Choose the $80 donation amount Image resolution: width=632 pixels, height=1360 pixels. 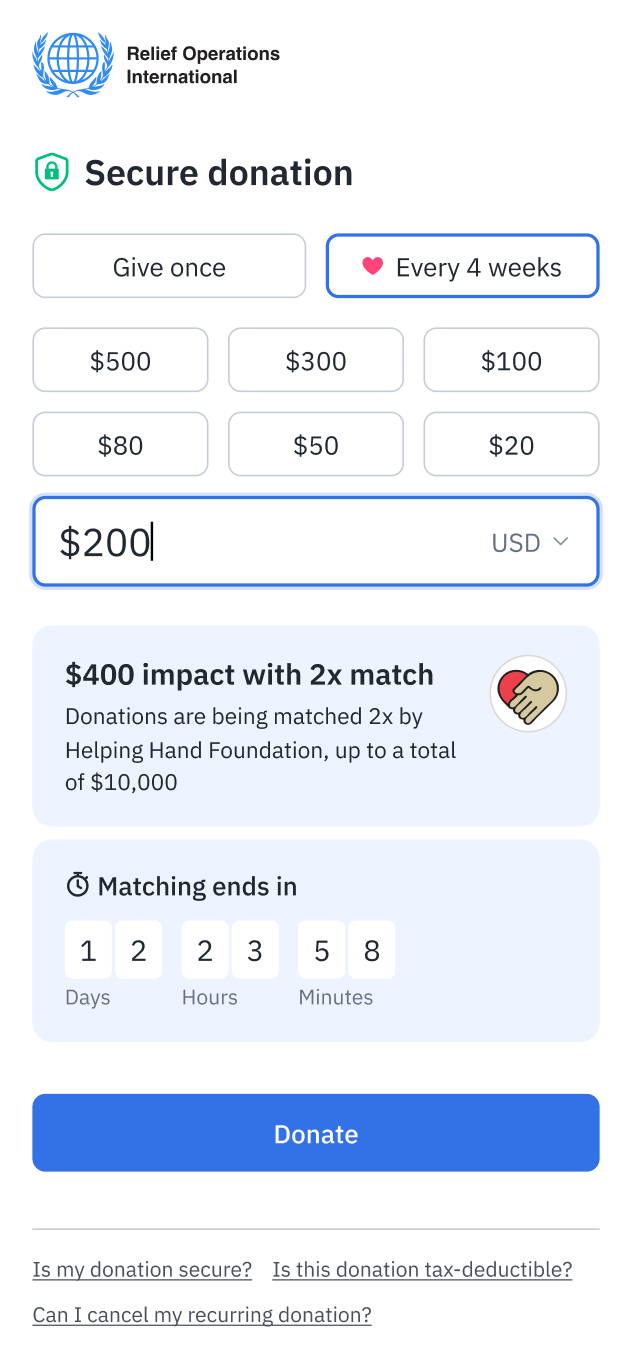[120, 444]
